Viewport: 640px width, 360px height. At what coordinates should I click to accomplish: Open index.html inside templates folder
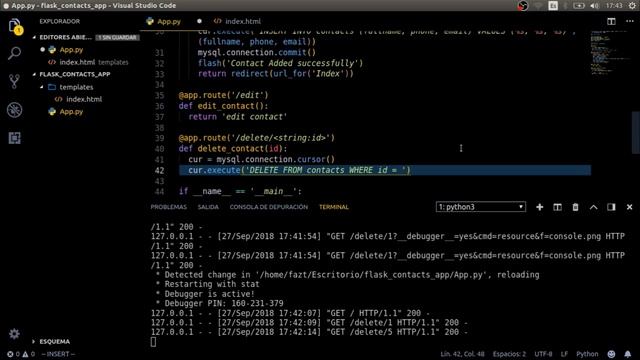pyautogui.click(x=84, y=99)
